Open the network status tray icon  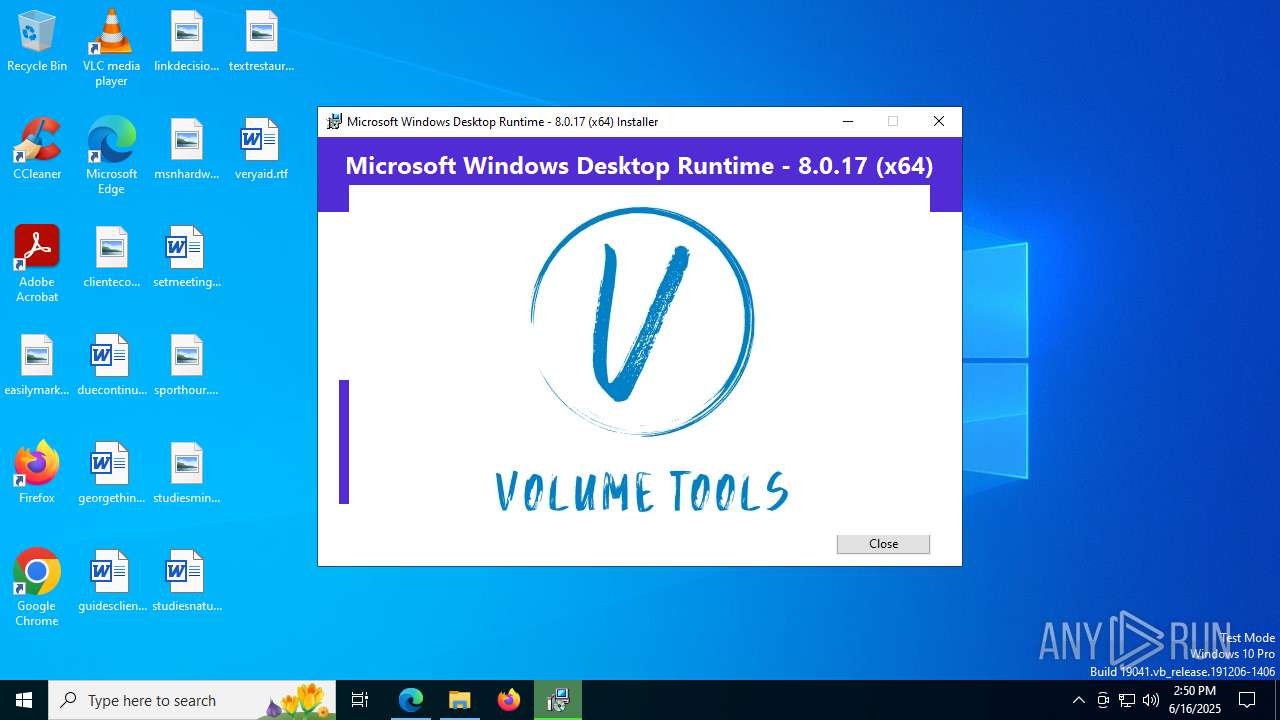click(1127, 700)
